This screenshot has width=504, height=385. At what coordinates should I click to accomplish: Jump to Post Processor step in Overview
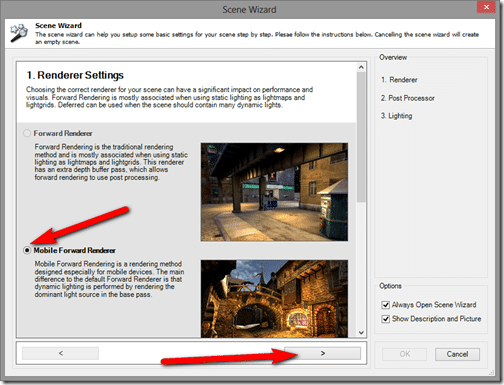408,98
